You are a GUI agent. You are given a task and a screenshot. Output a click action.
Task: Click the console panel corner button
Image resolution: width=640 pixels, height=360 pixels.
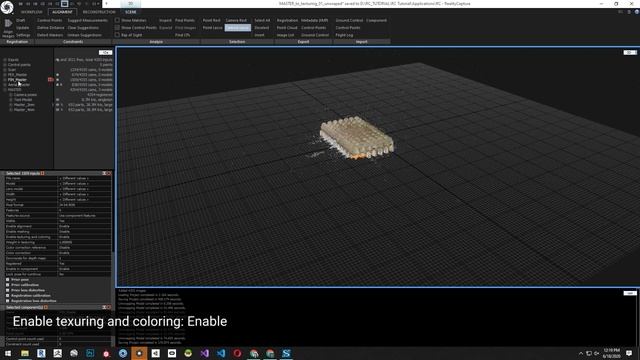click(x=630, y=293)
